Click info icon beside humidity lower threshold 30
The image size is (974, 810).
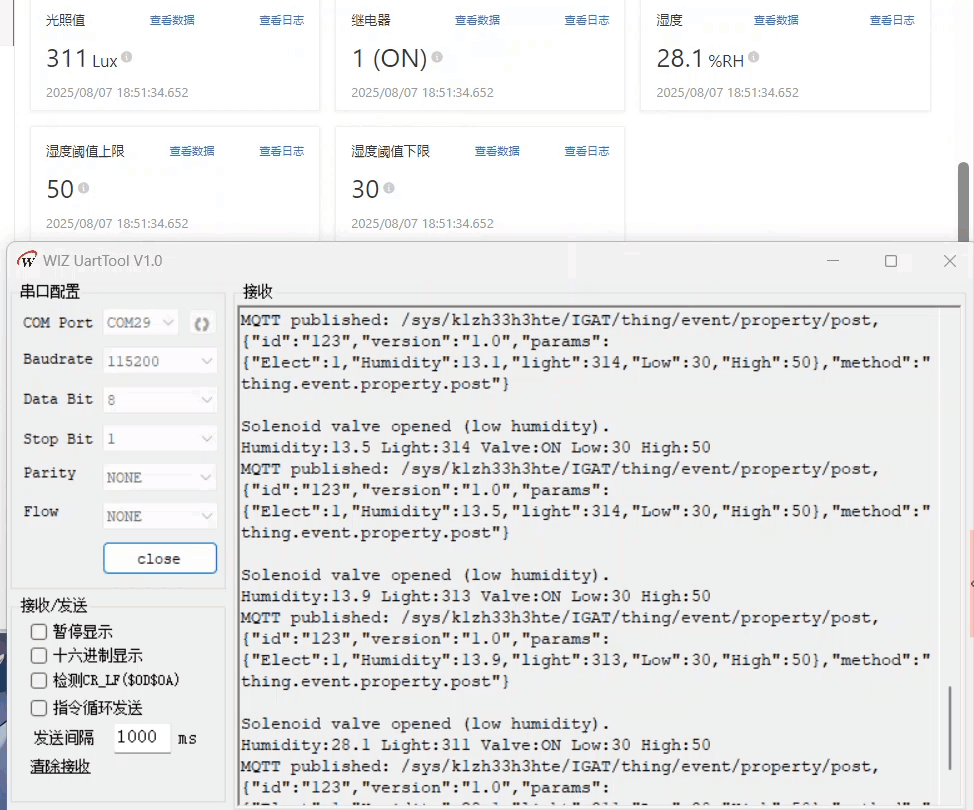point(389,188)
